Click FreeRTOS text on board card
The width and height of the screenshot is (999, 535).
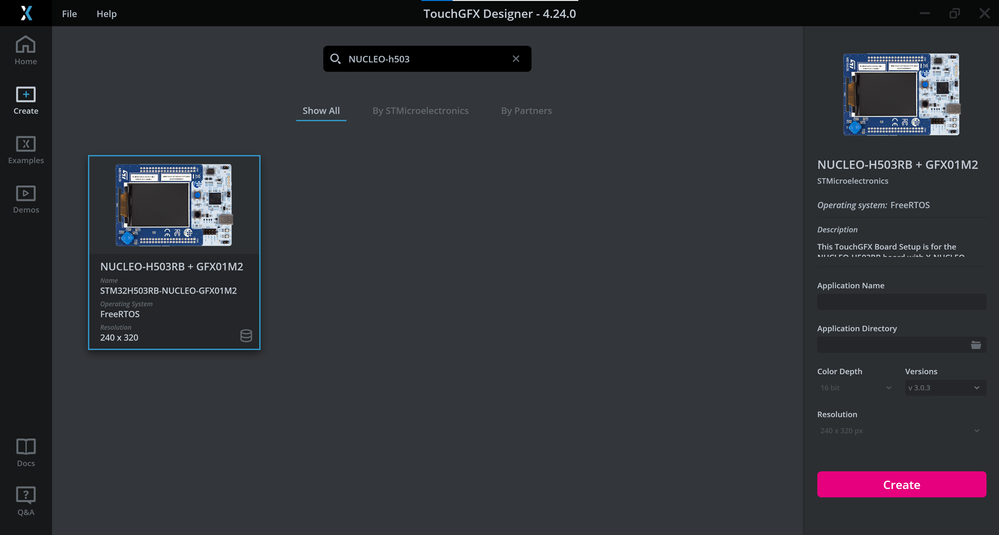120,314
